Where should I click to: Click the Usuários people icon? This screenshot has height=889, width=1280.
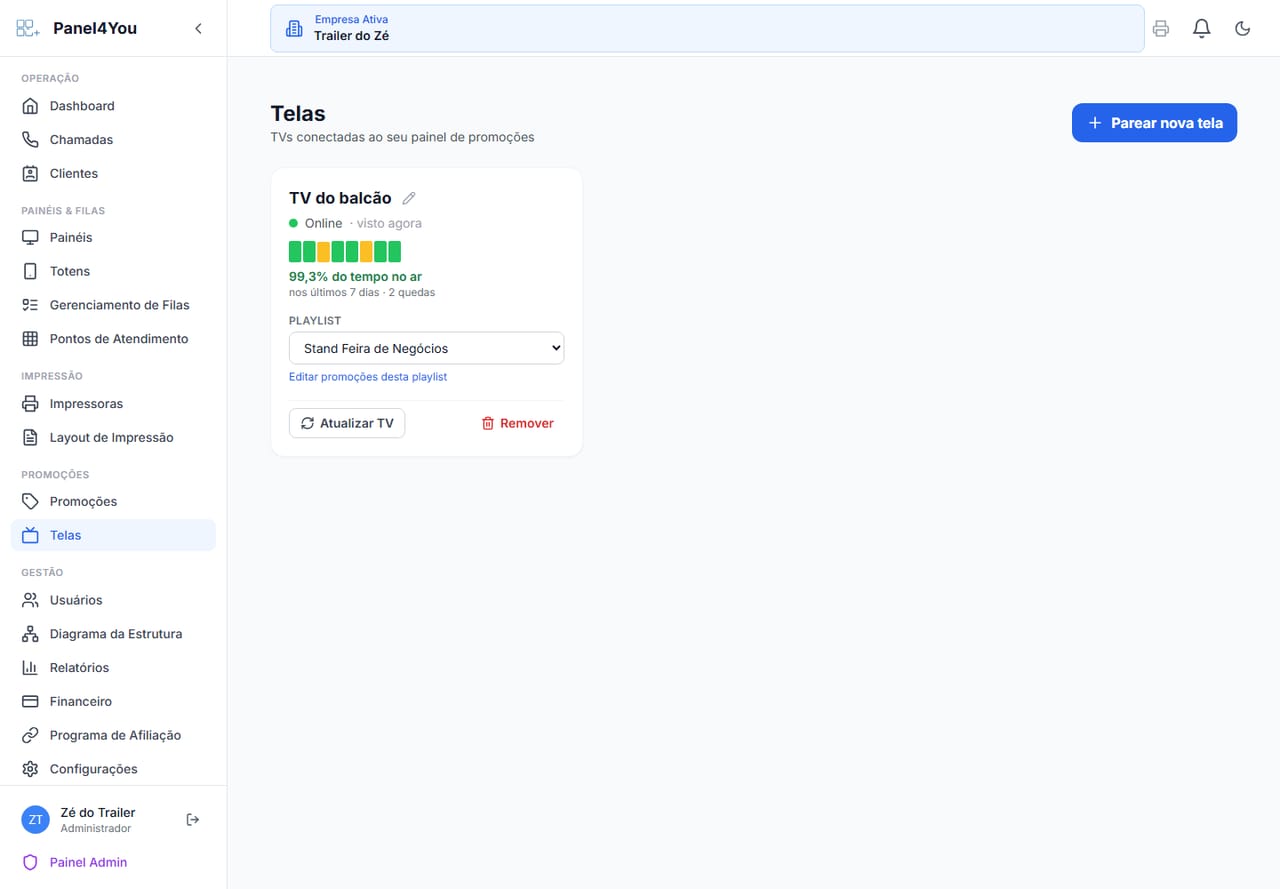coord(30,600)
